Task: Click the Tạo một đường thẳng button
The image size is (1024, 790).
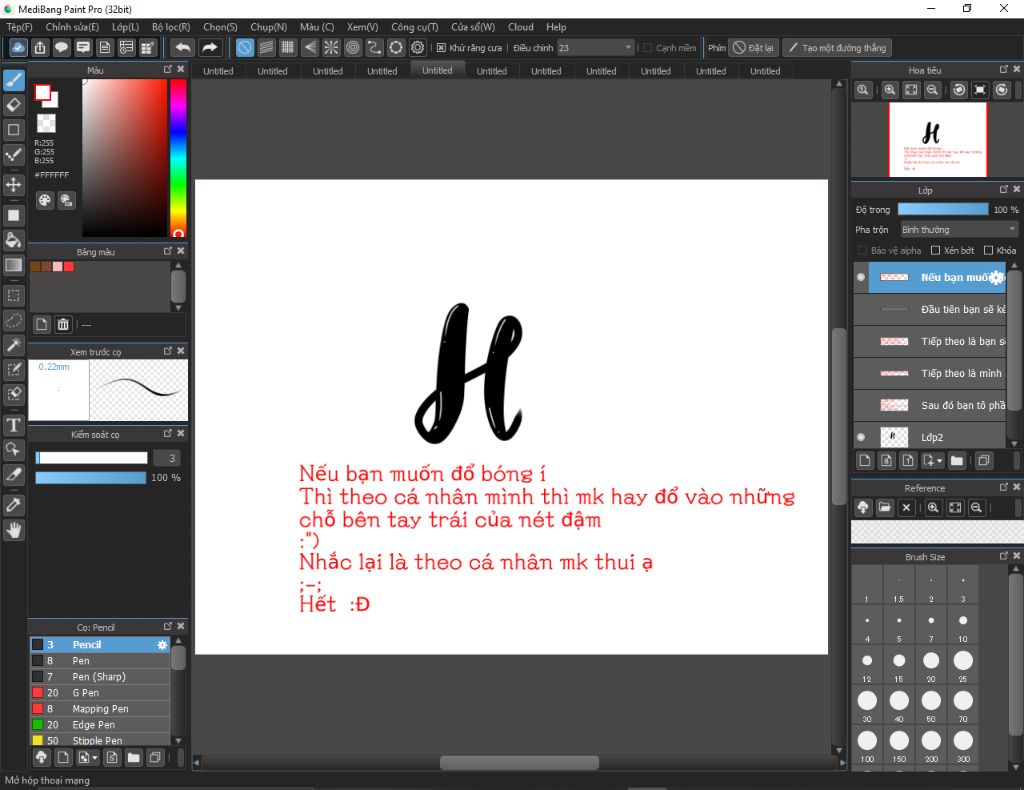Action: (x=837, y=48)
